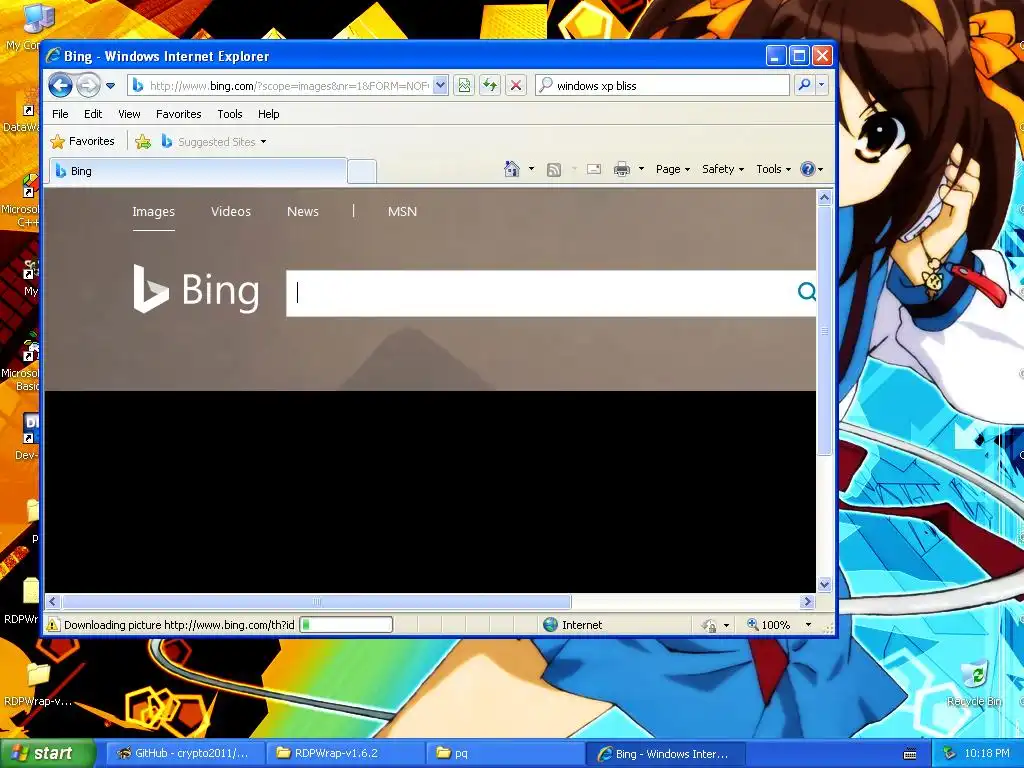The height and width of the screenshot is (768, 1024).
Task: Open the Favorites star button
Action: click(82, 141)
